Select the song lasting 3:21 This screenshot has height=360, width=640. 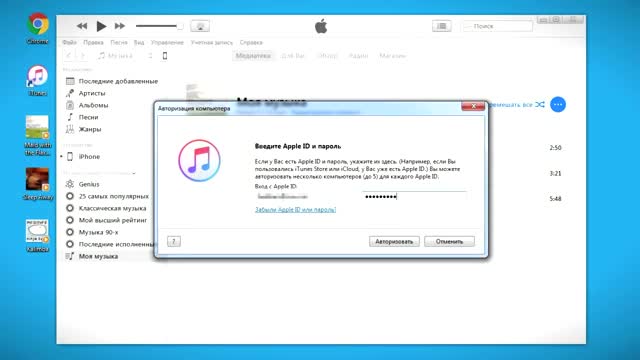click(x=555, y=173)
